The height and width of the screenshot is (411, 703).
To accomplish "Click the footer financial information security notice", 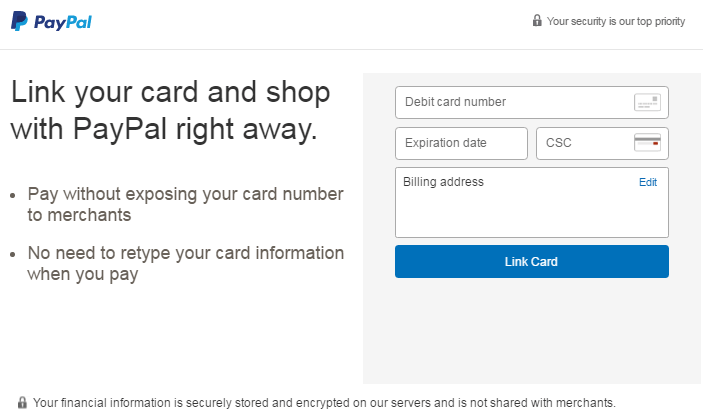I will point(324,402).
